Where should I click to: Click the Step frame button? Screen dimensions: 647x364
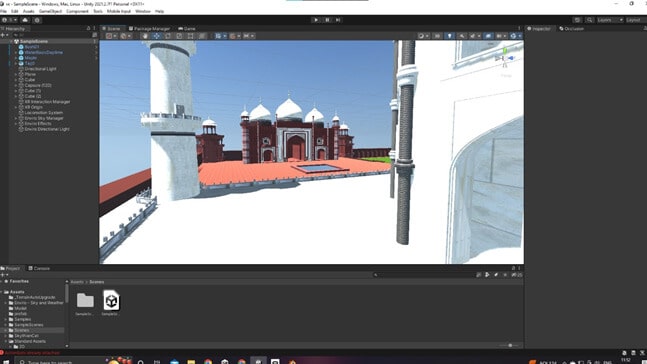tap(338, 20)
